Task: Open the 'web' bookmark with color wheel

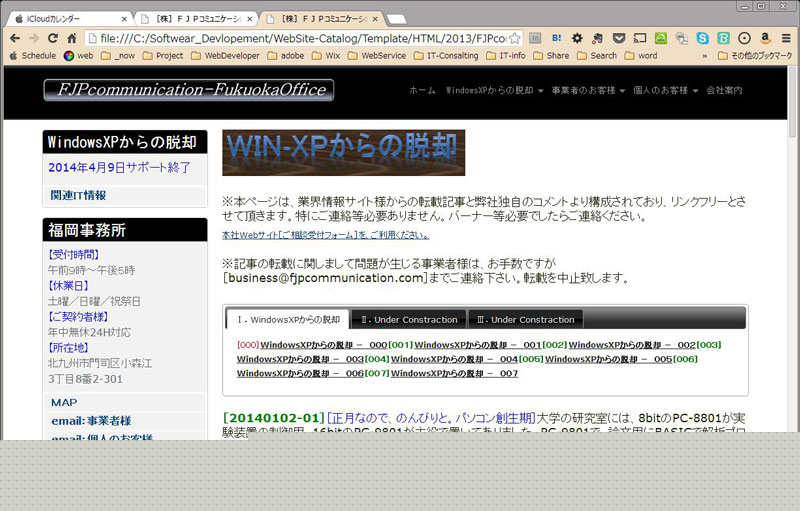Action: click(79, 56)
